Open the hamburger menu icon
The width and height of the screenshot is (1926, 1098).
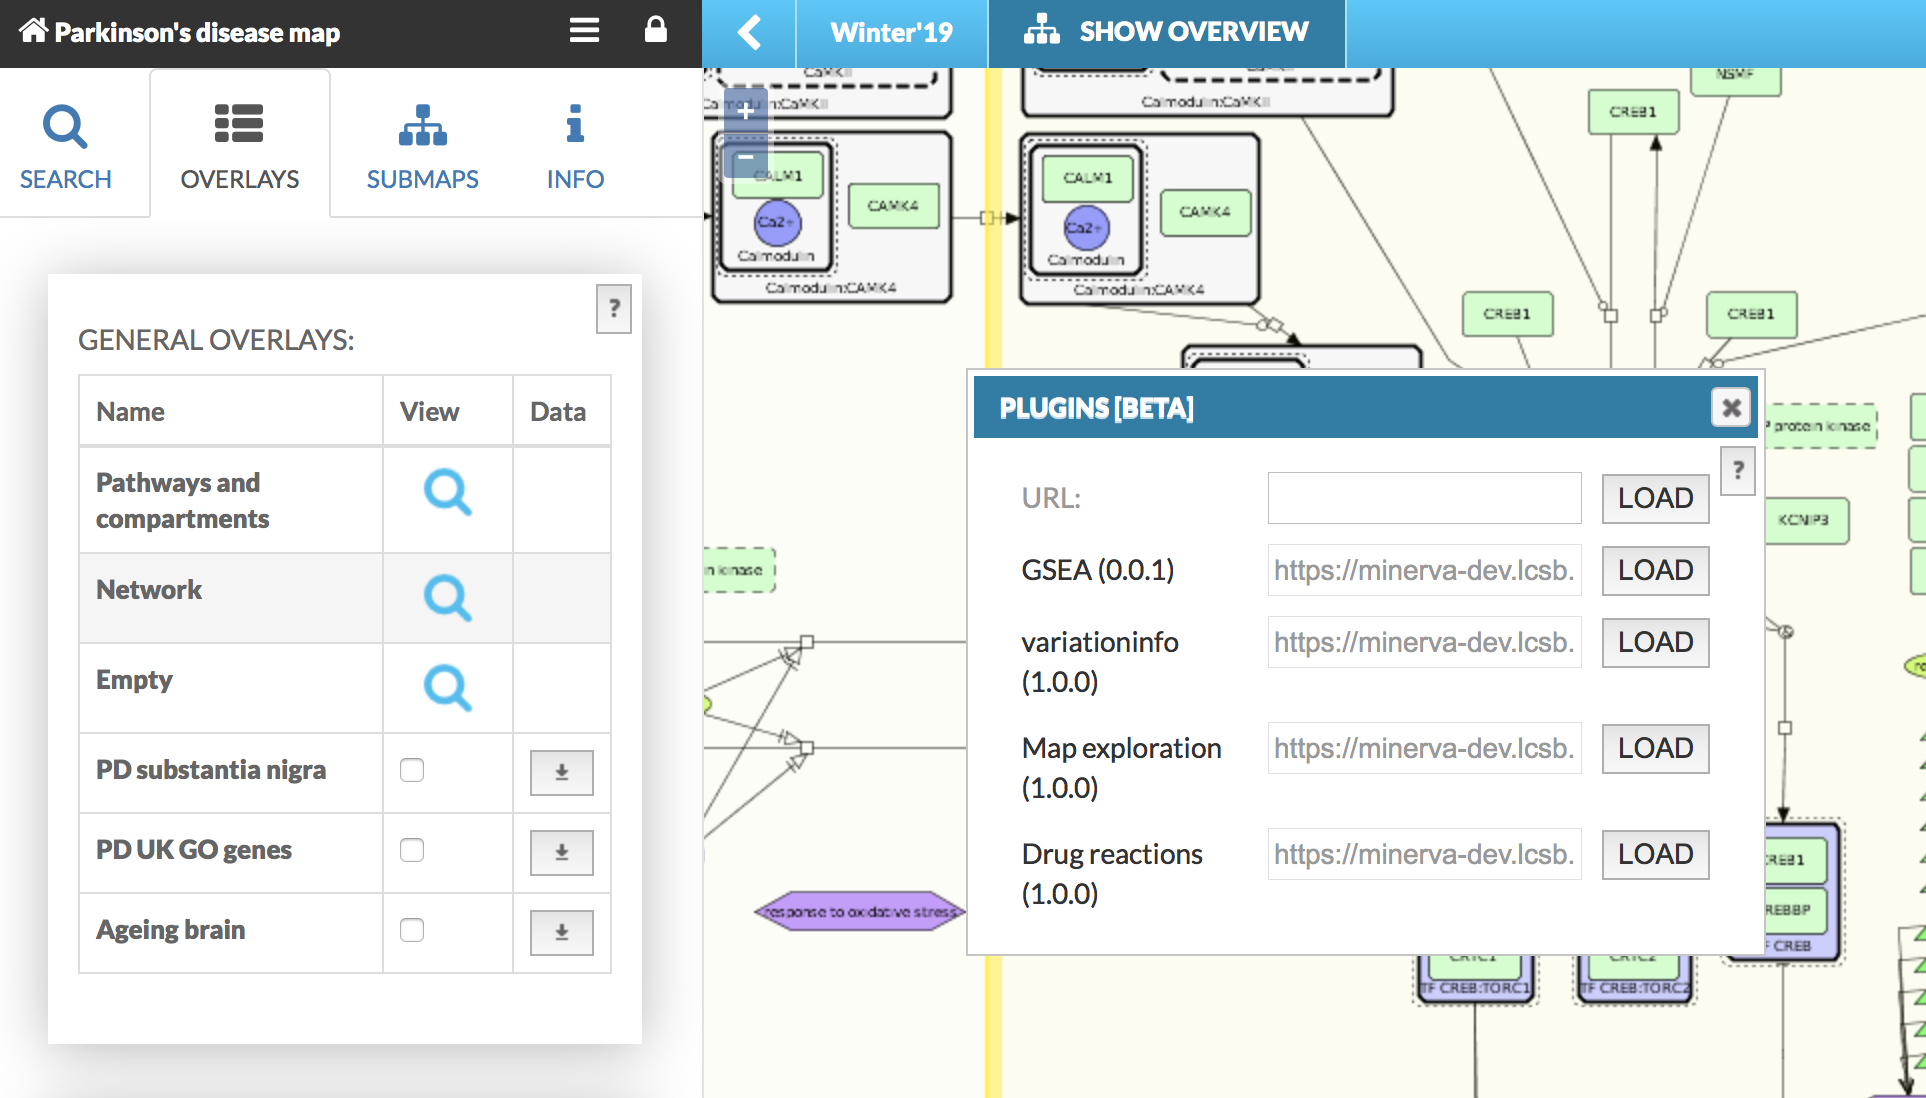[584, 31]
